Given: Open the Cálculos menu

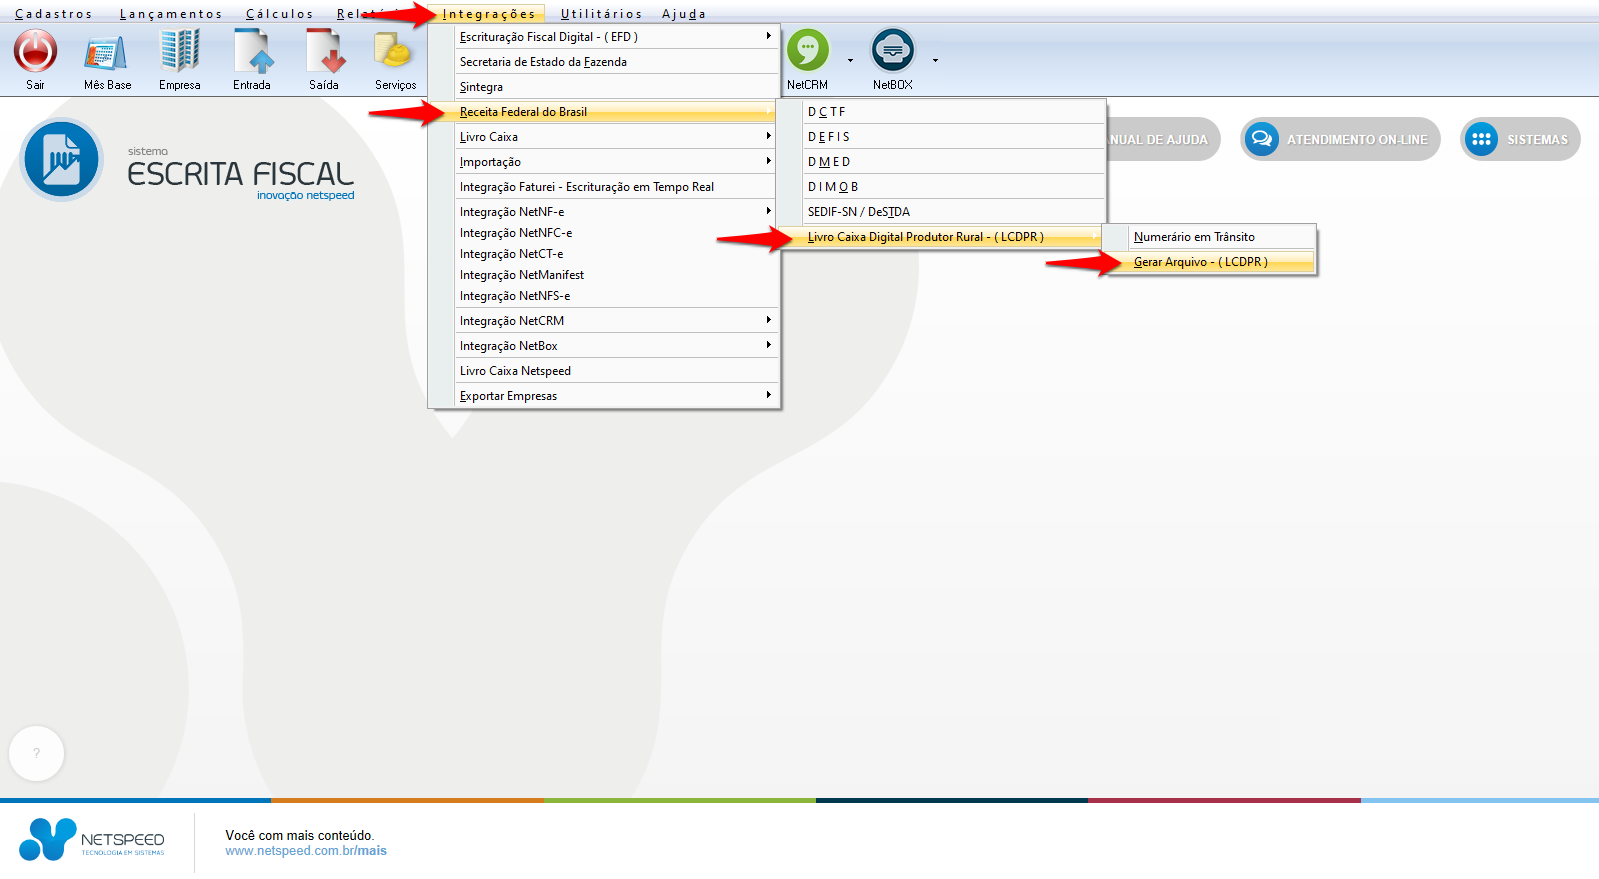Looking at the screenshot, I should pyautogui.click(x=280, y=14).
